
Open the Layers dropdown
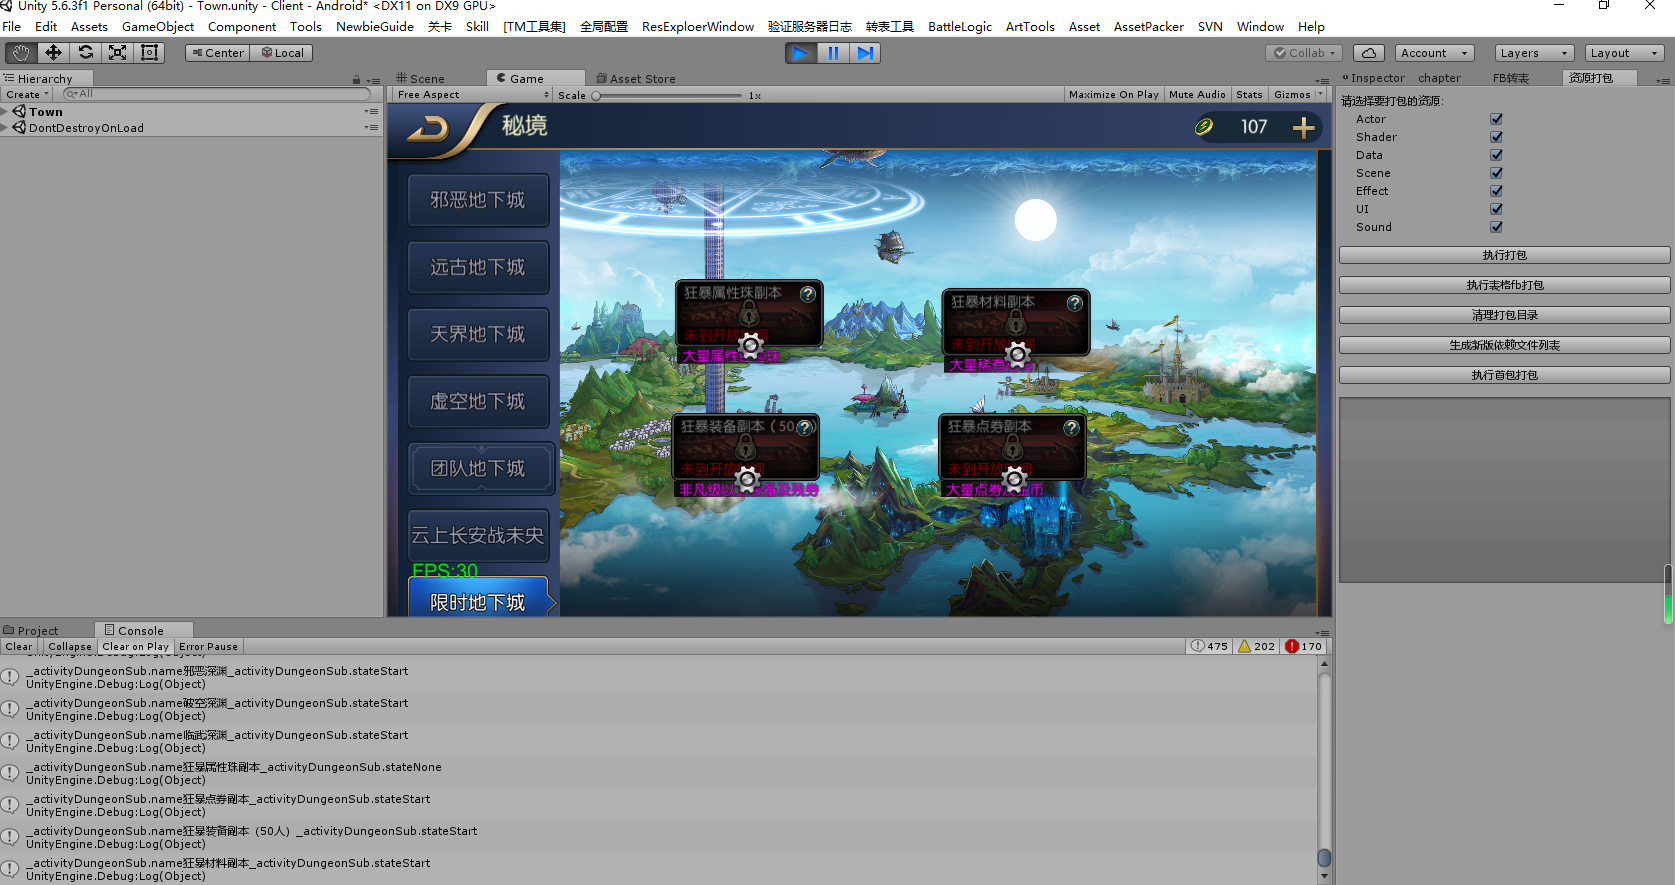1533,53
